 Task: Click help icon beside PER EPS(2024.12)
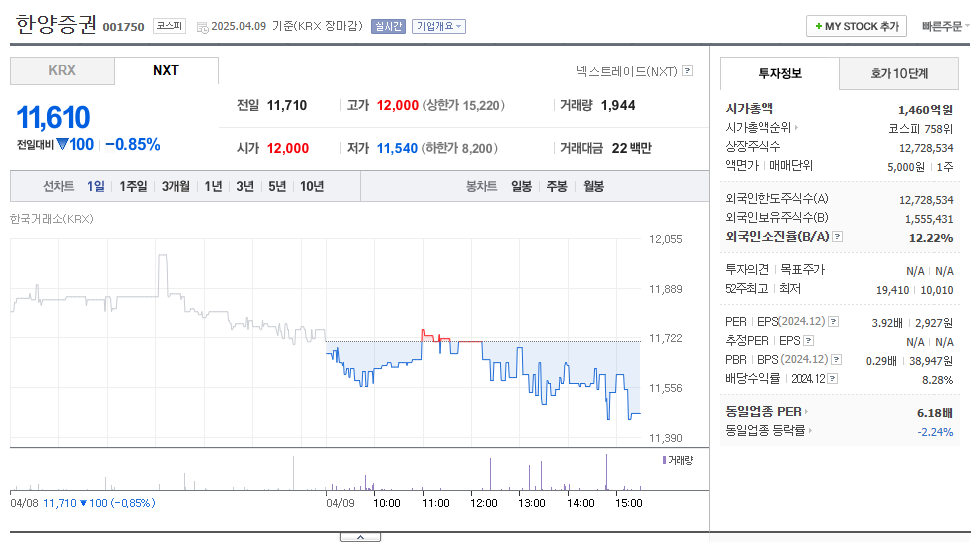click(x=834, y=322)
